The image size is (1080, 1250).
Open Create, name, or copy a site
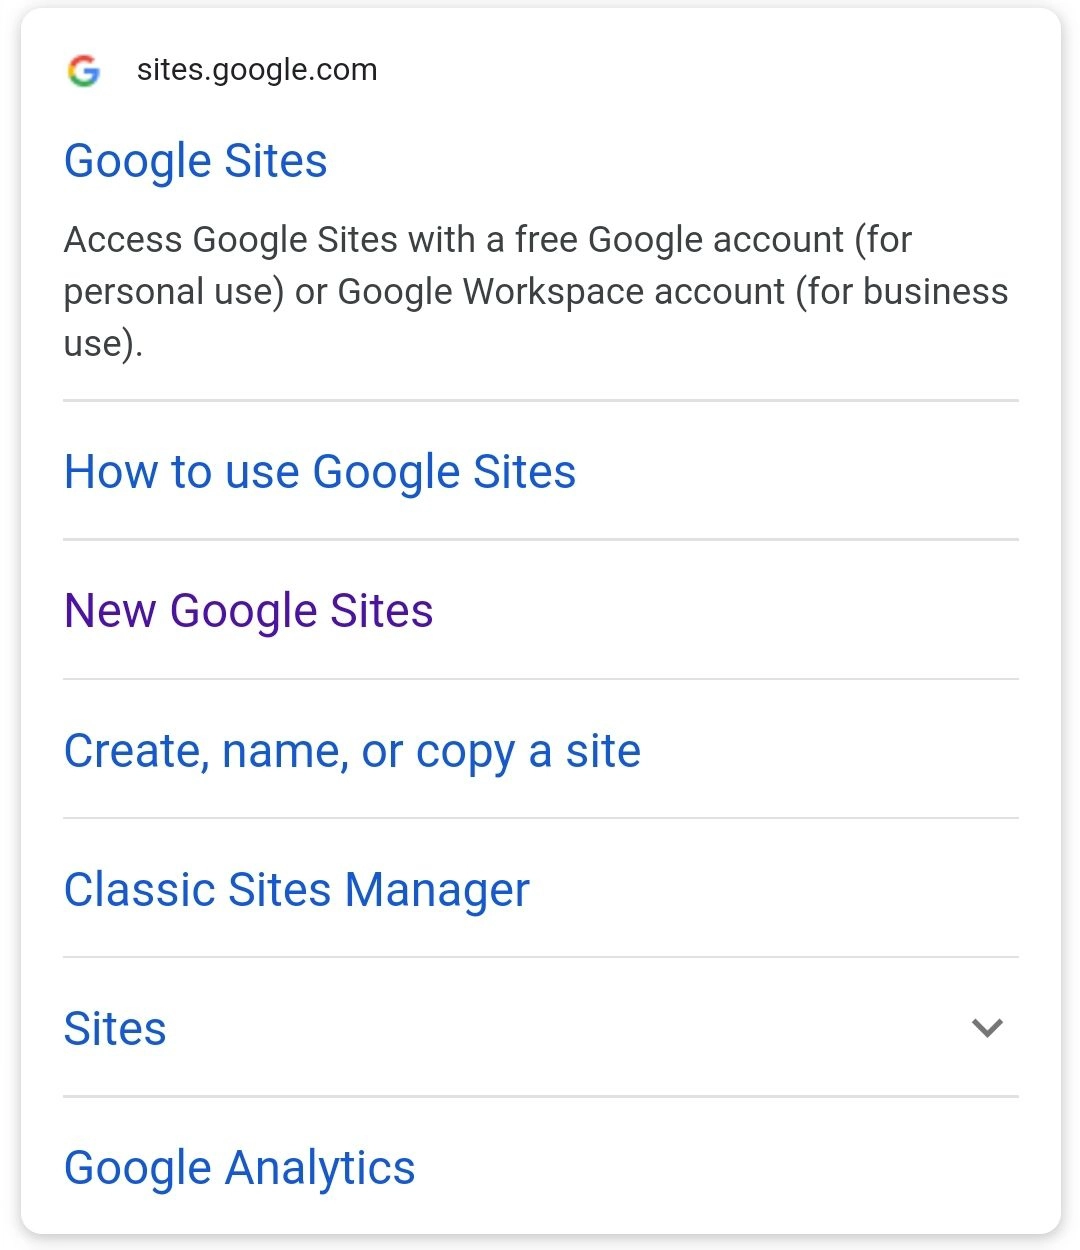tap(352, 751)
